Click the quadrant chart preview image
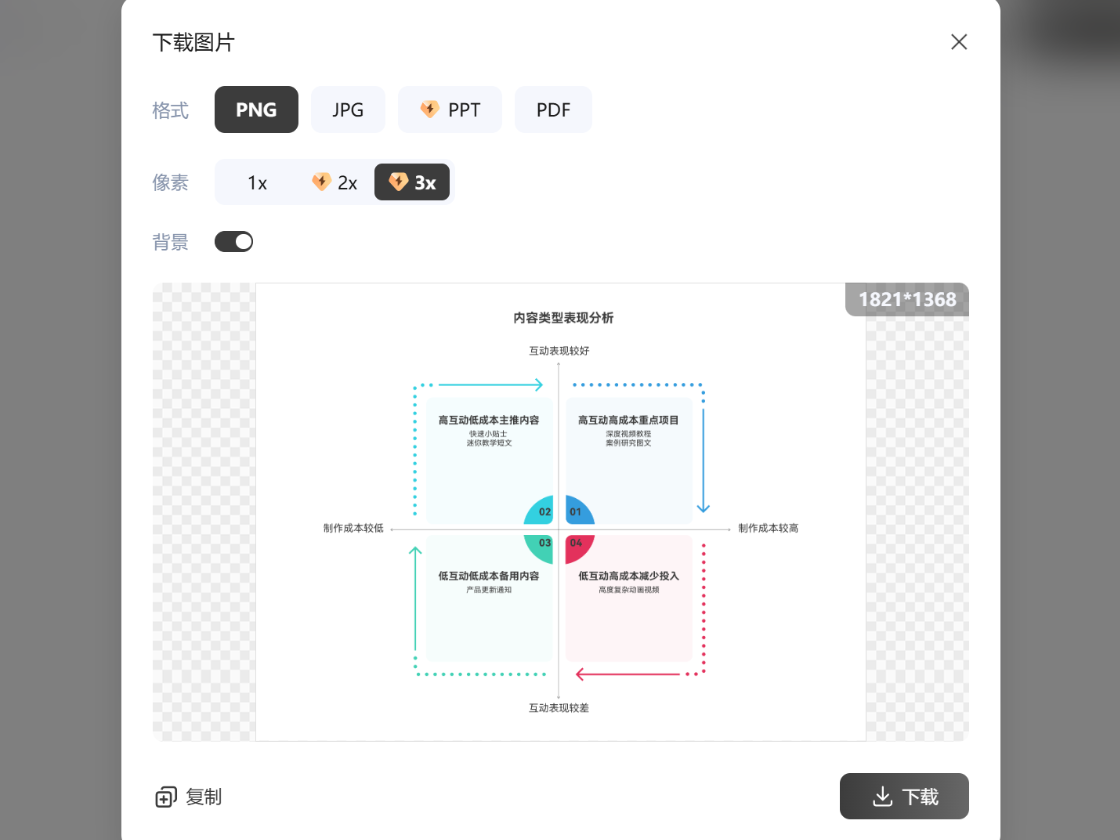1120x840 pixels. coord(560,512)
